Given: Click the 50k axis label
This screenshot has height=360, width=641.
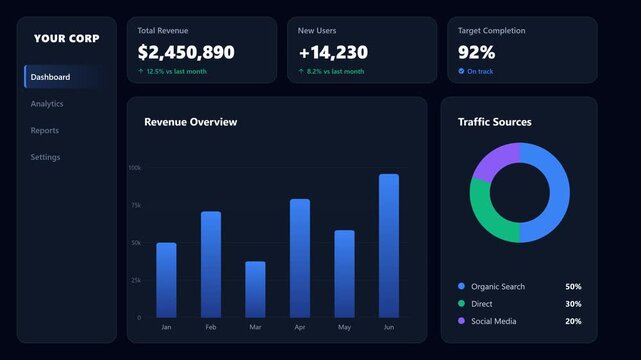Looking at the screenshot, I should pyautogui.click(x=136, y=243).
